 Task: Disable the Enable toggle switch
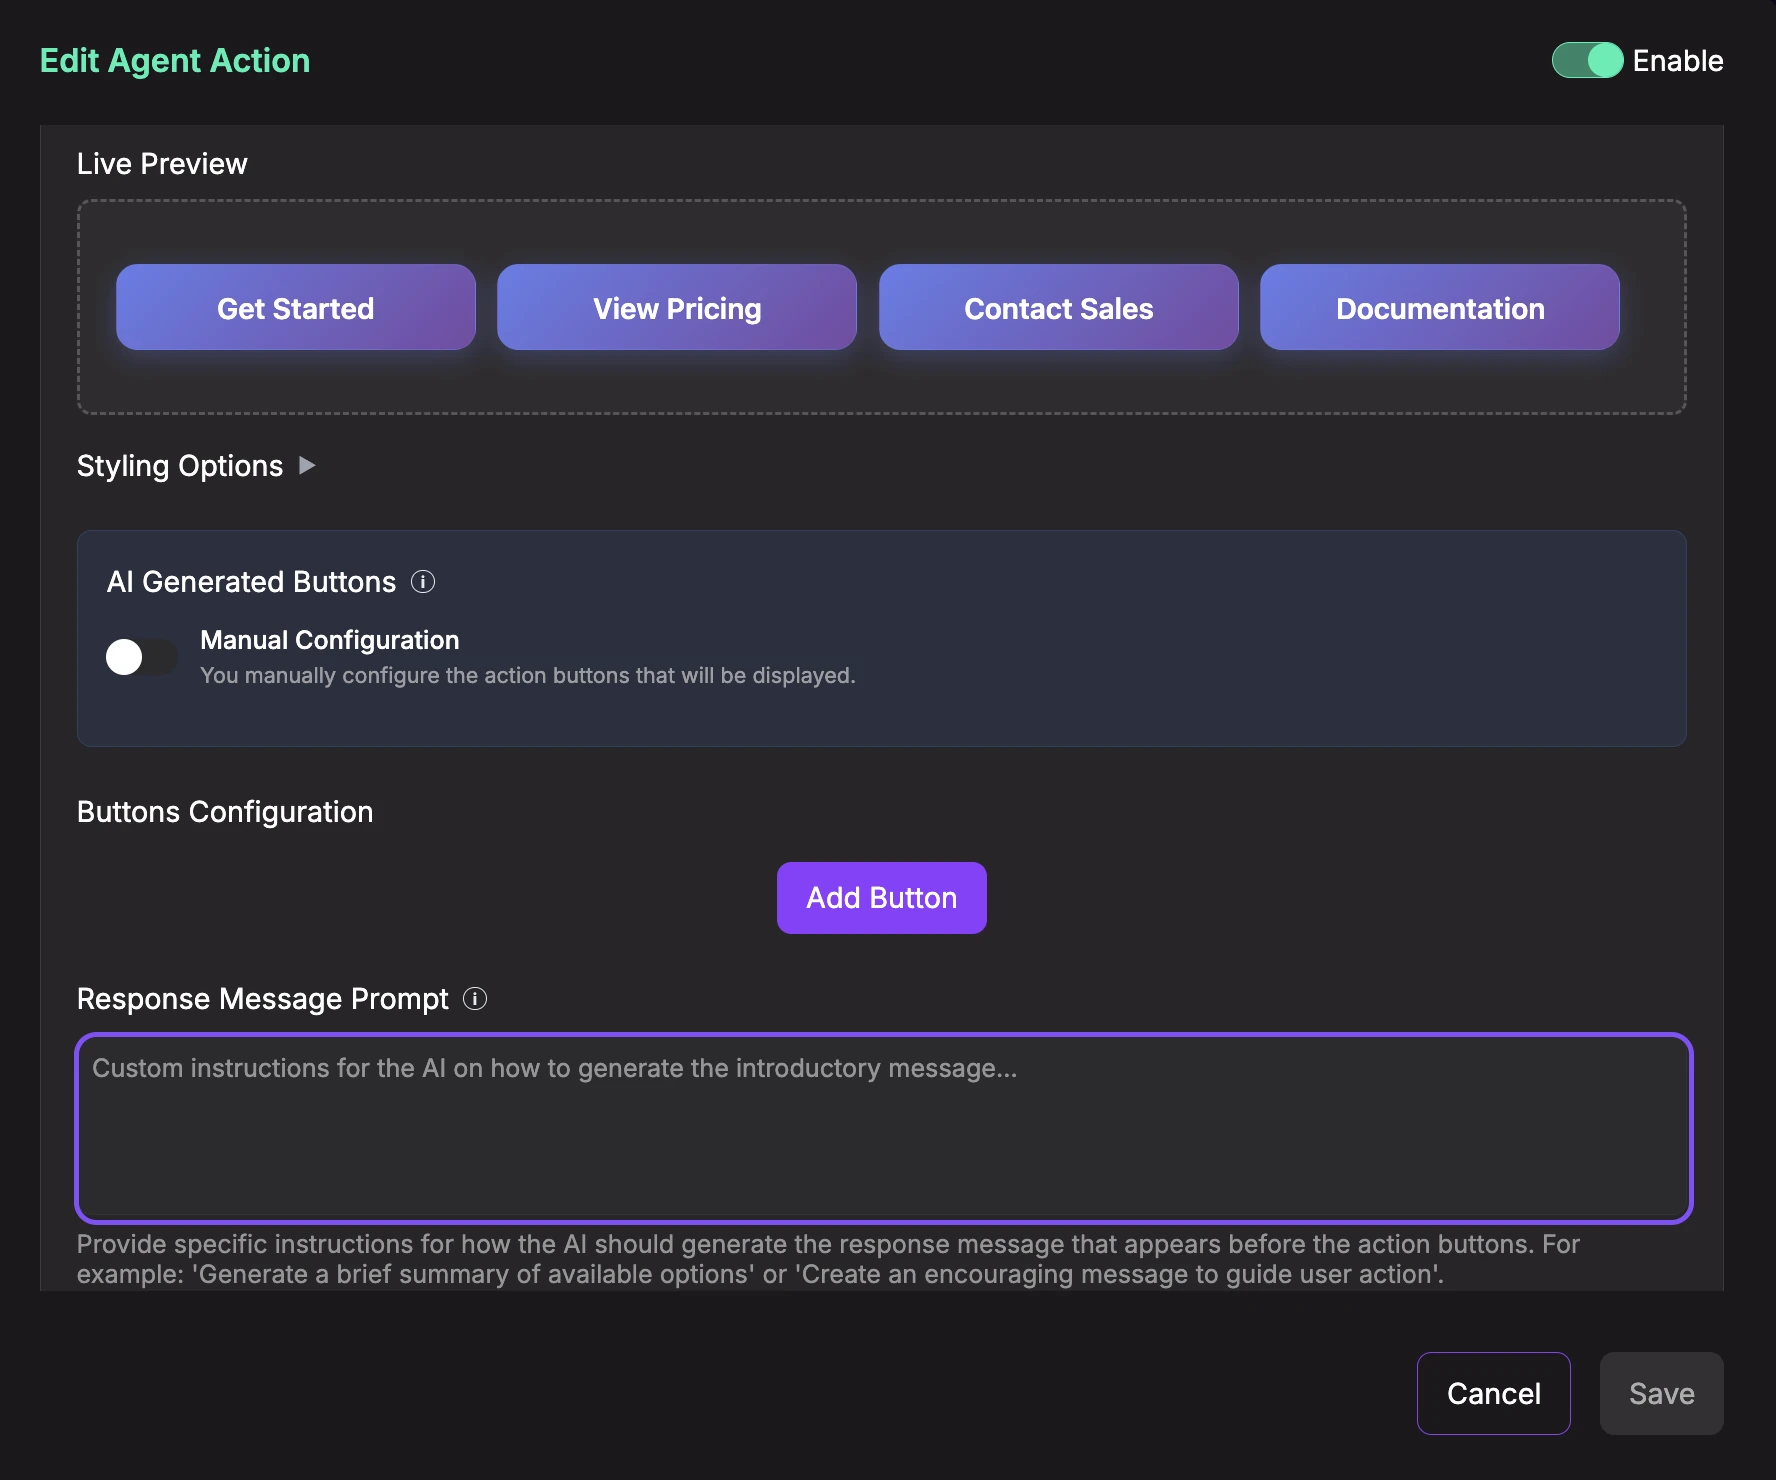click(x=1587, y=61)
